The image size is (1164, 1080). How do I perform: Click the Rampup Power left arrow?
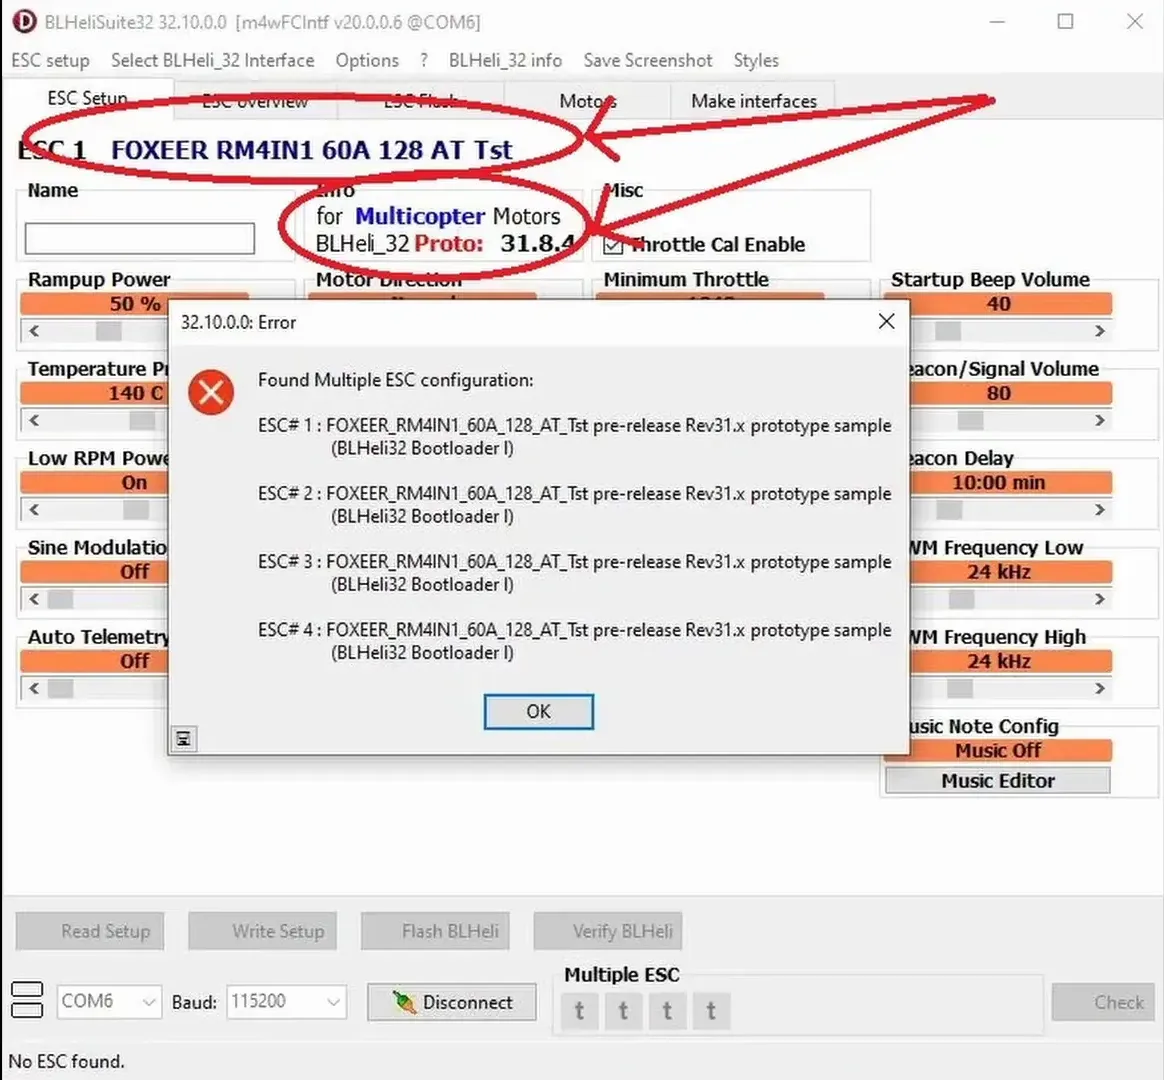34,331
